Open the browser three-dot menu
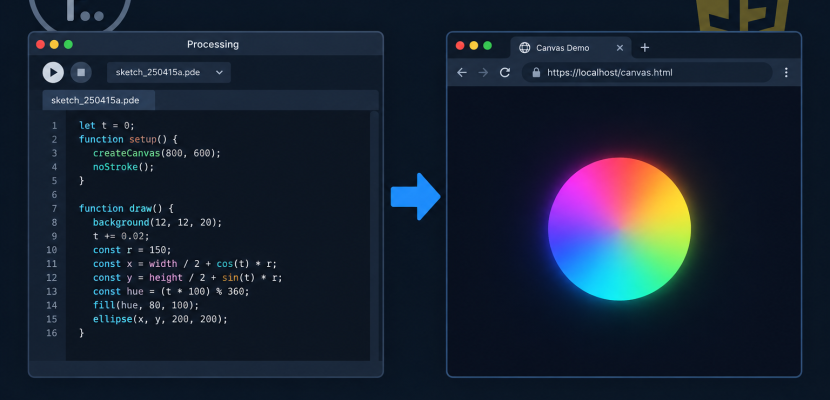The height and width of the screenshot is (400, 830). 786,72
